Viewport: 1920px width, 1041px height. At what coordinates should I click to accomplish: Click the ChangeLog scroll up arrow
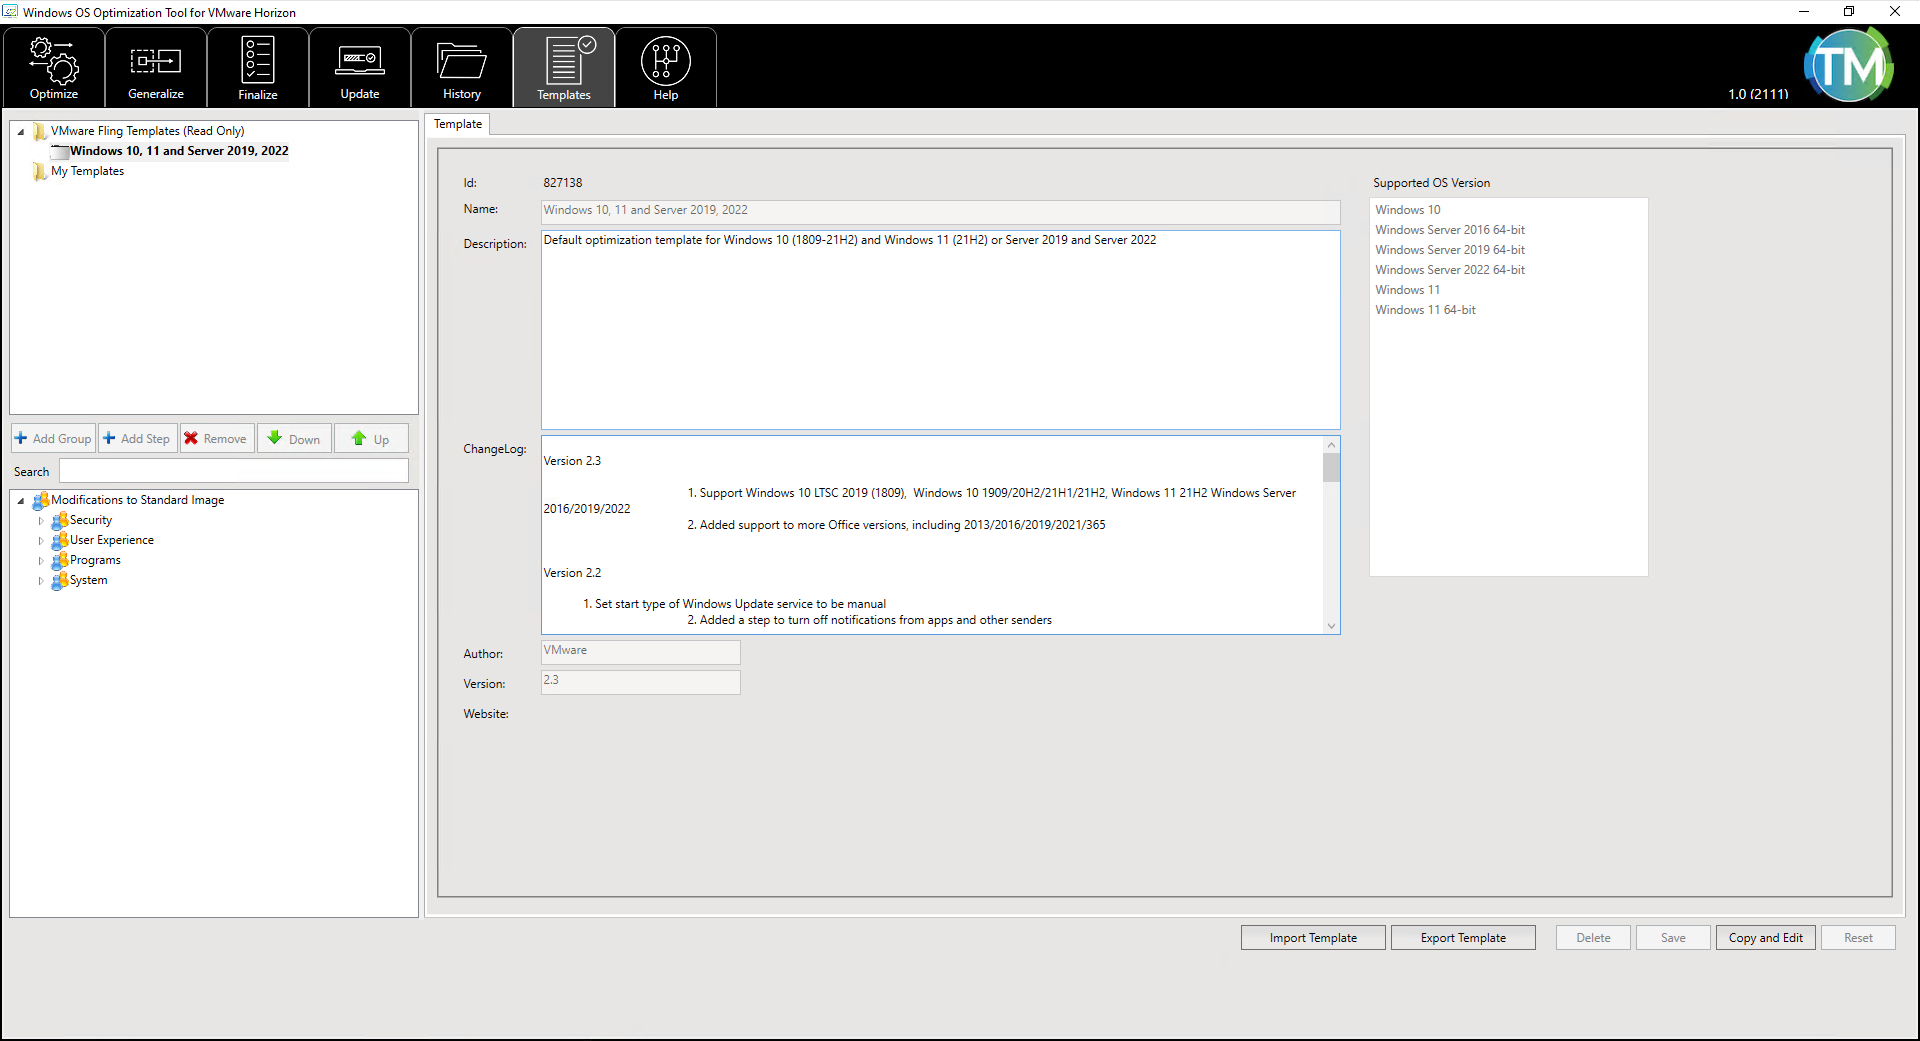pyautogui.click(x=1331, y=444)
